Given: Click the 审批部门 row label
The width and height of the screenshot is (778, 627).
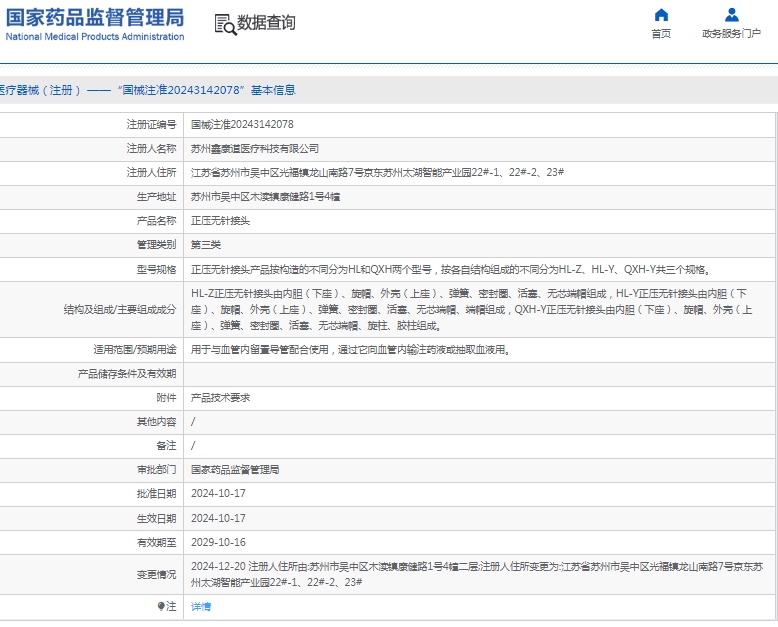Looking at the screenshot, I should [156, 470].
